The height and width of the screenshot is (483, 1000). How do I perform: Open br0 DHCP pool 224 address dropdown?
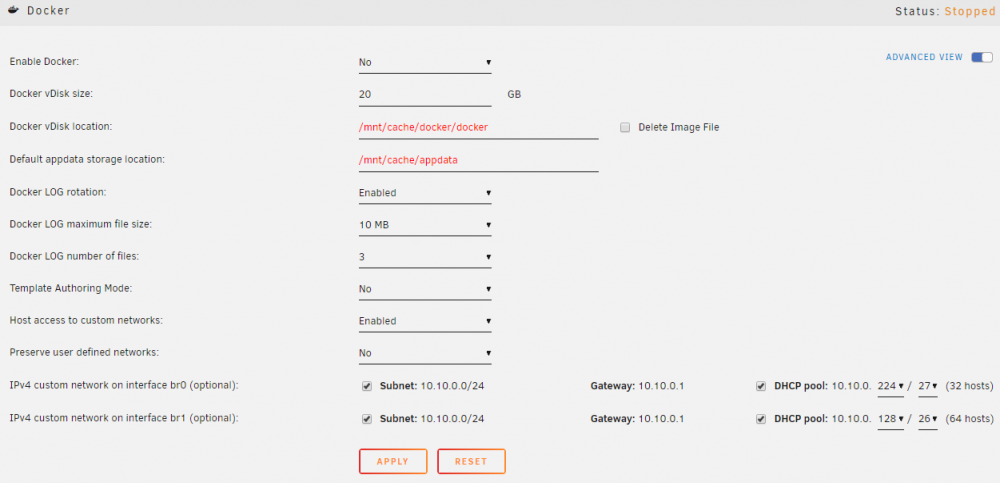click(890, 386)
